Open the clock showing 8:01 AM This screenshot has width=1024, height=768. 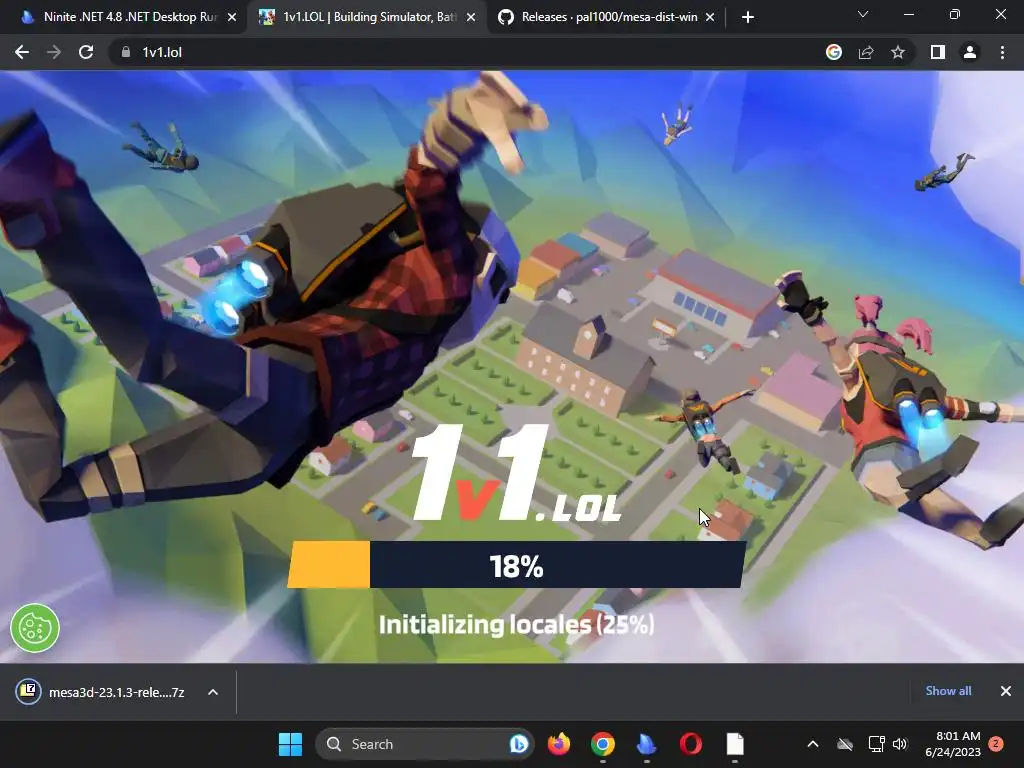pyautogui.click(x=953, y=744)
